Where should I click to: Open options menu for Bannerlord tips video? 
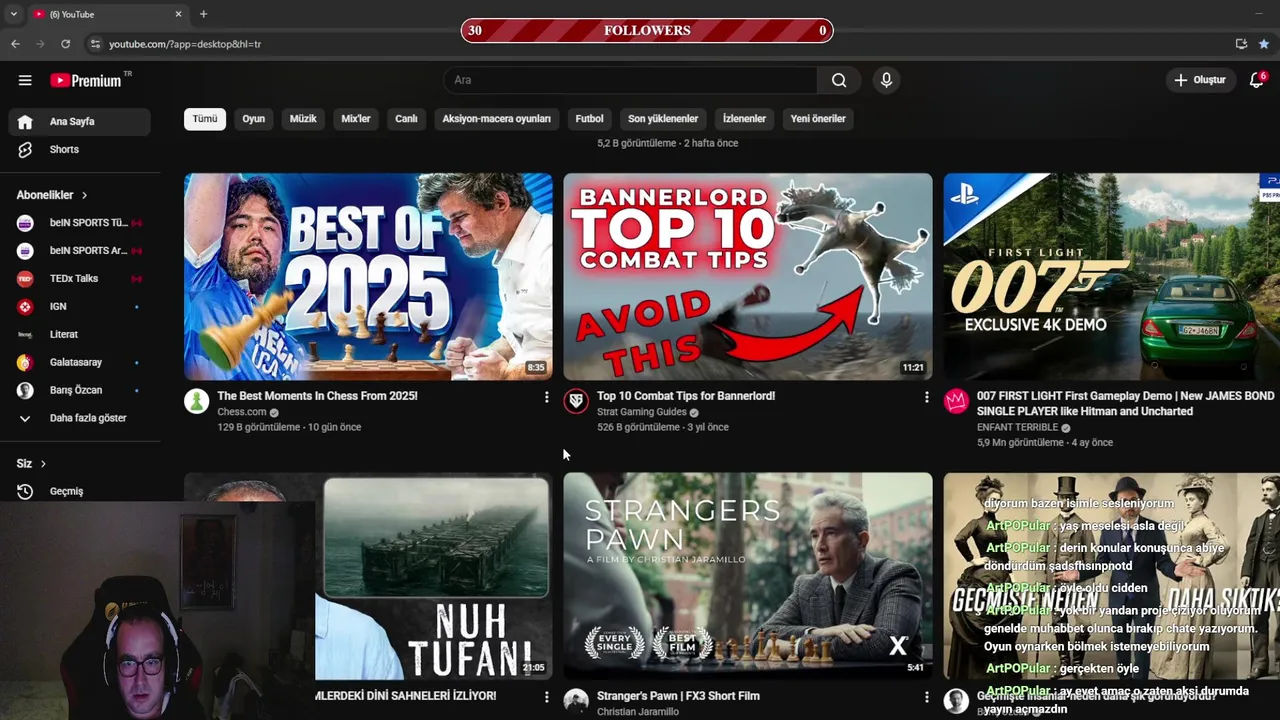click(926, 398)
